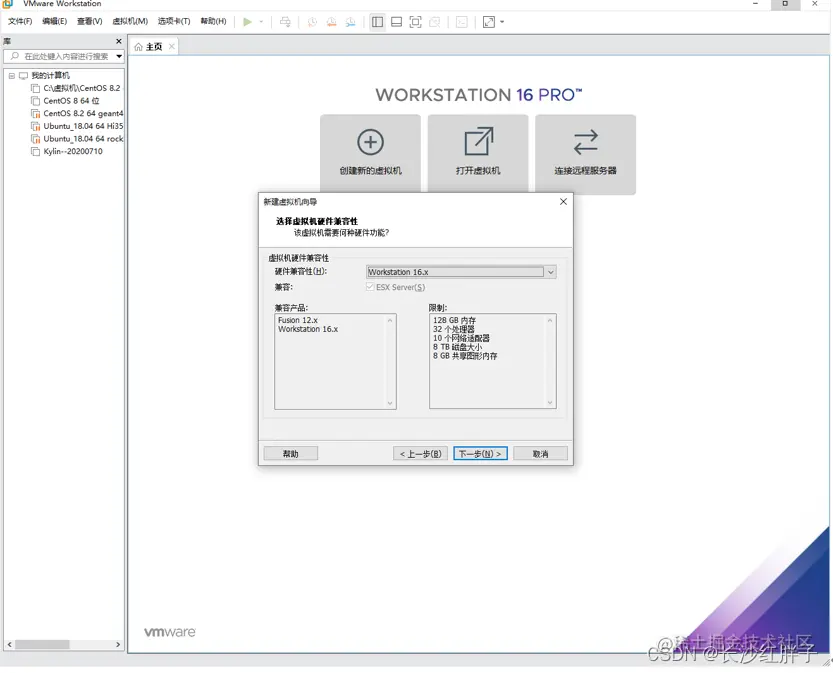Screen dimensions: 833x673
Task: Select the Ubuntu_18.04 64 rock VM
Action: 83,139
